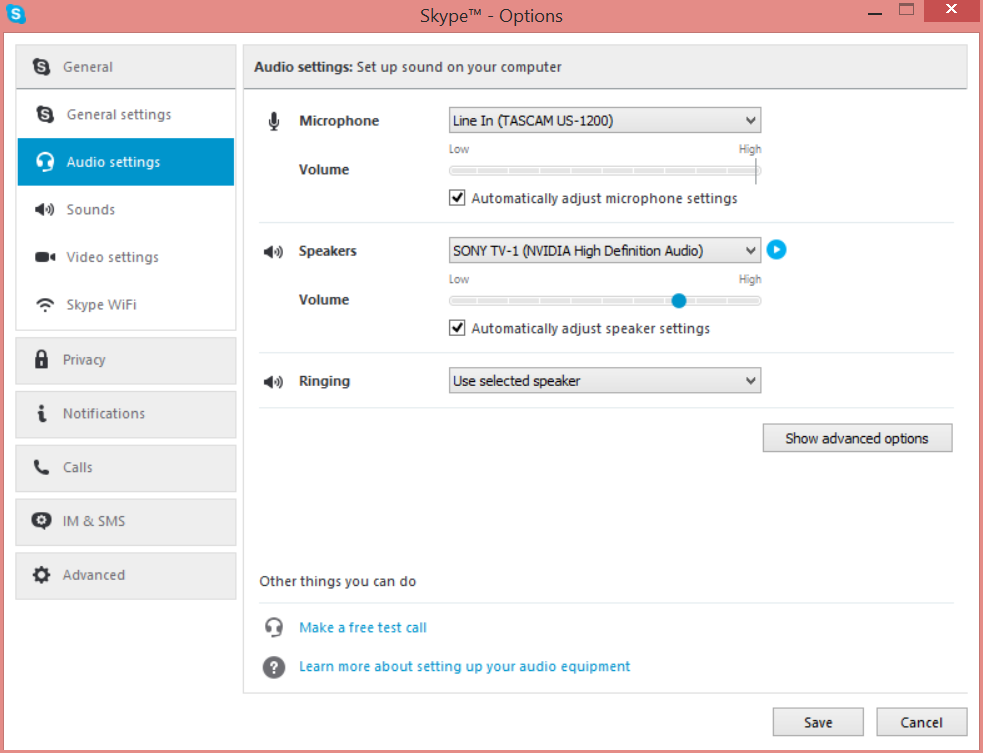This screenshot has height=753, width=983.
Task: Click the speaker icon next to Sounds
Action: (45, 209)
